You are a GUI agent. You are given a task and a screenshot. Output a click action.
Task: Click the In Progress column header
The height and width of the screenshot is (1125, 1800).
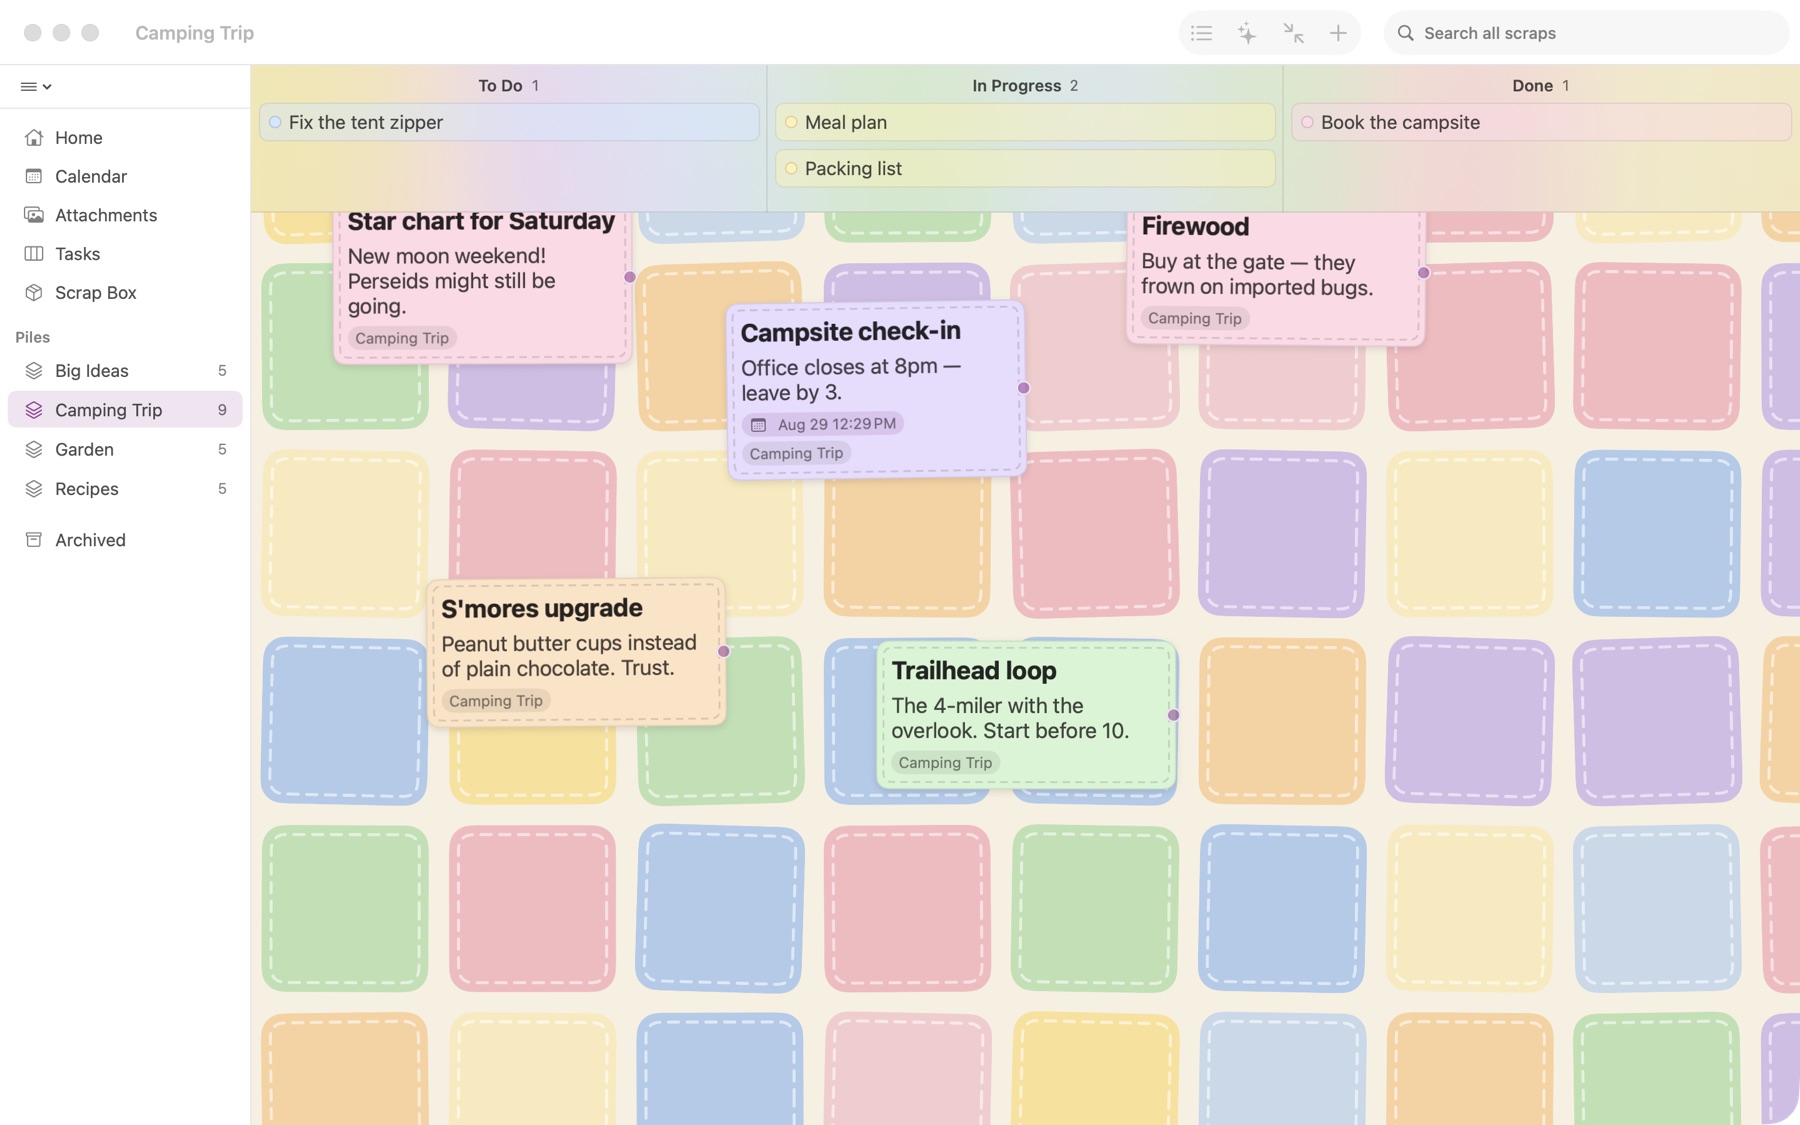tap(1025, 86)
